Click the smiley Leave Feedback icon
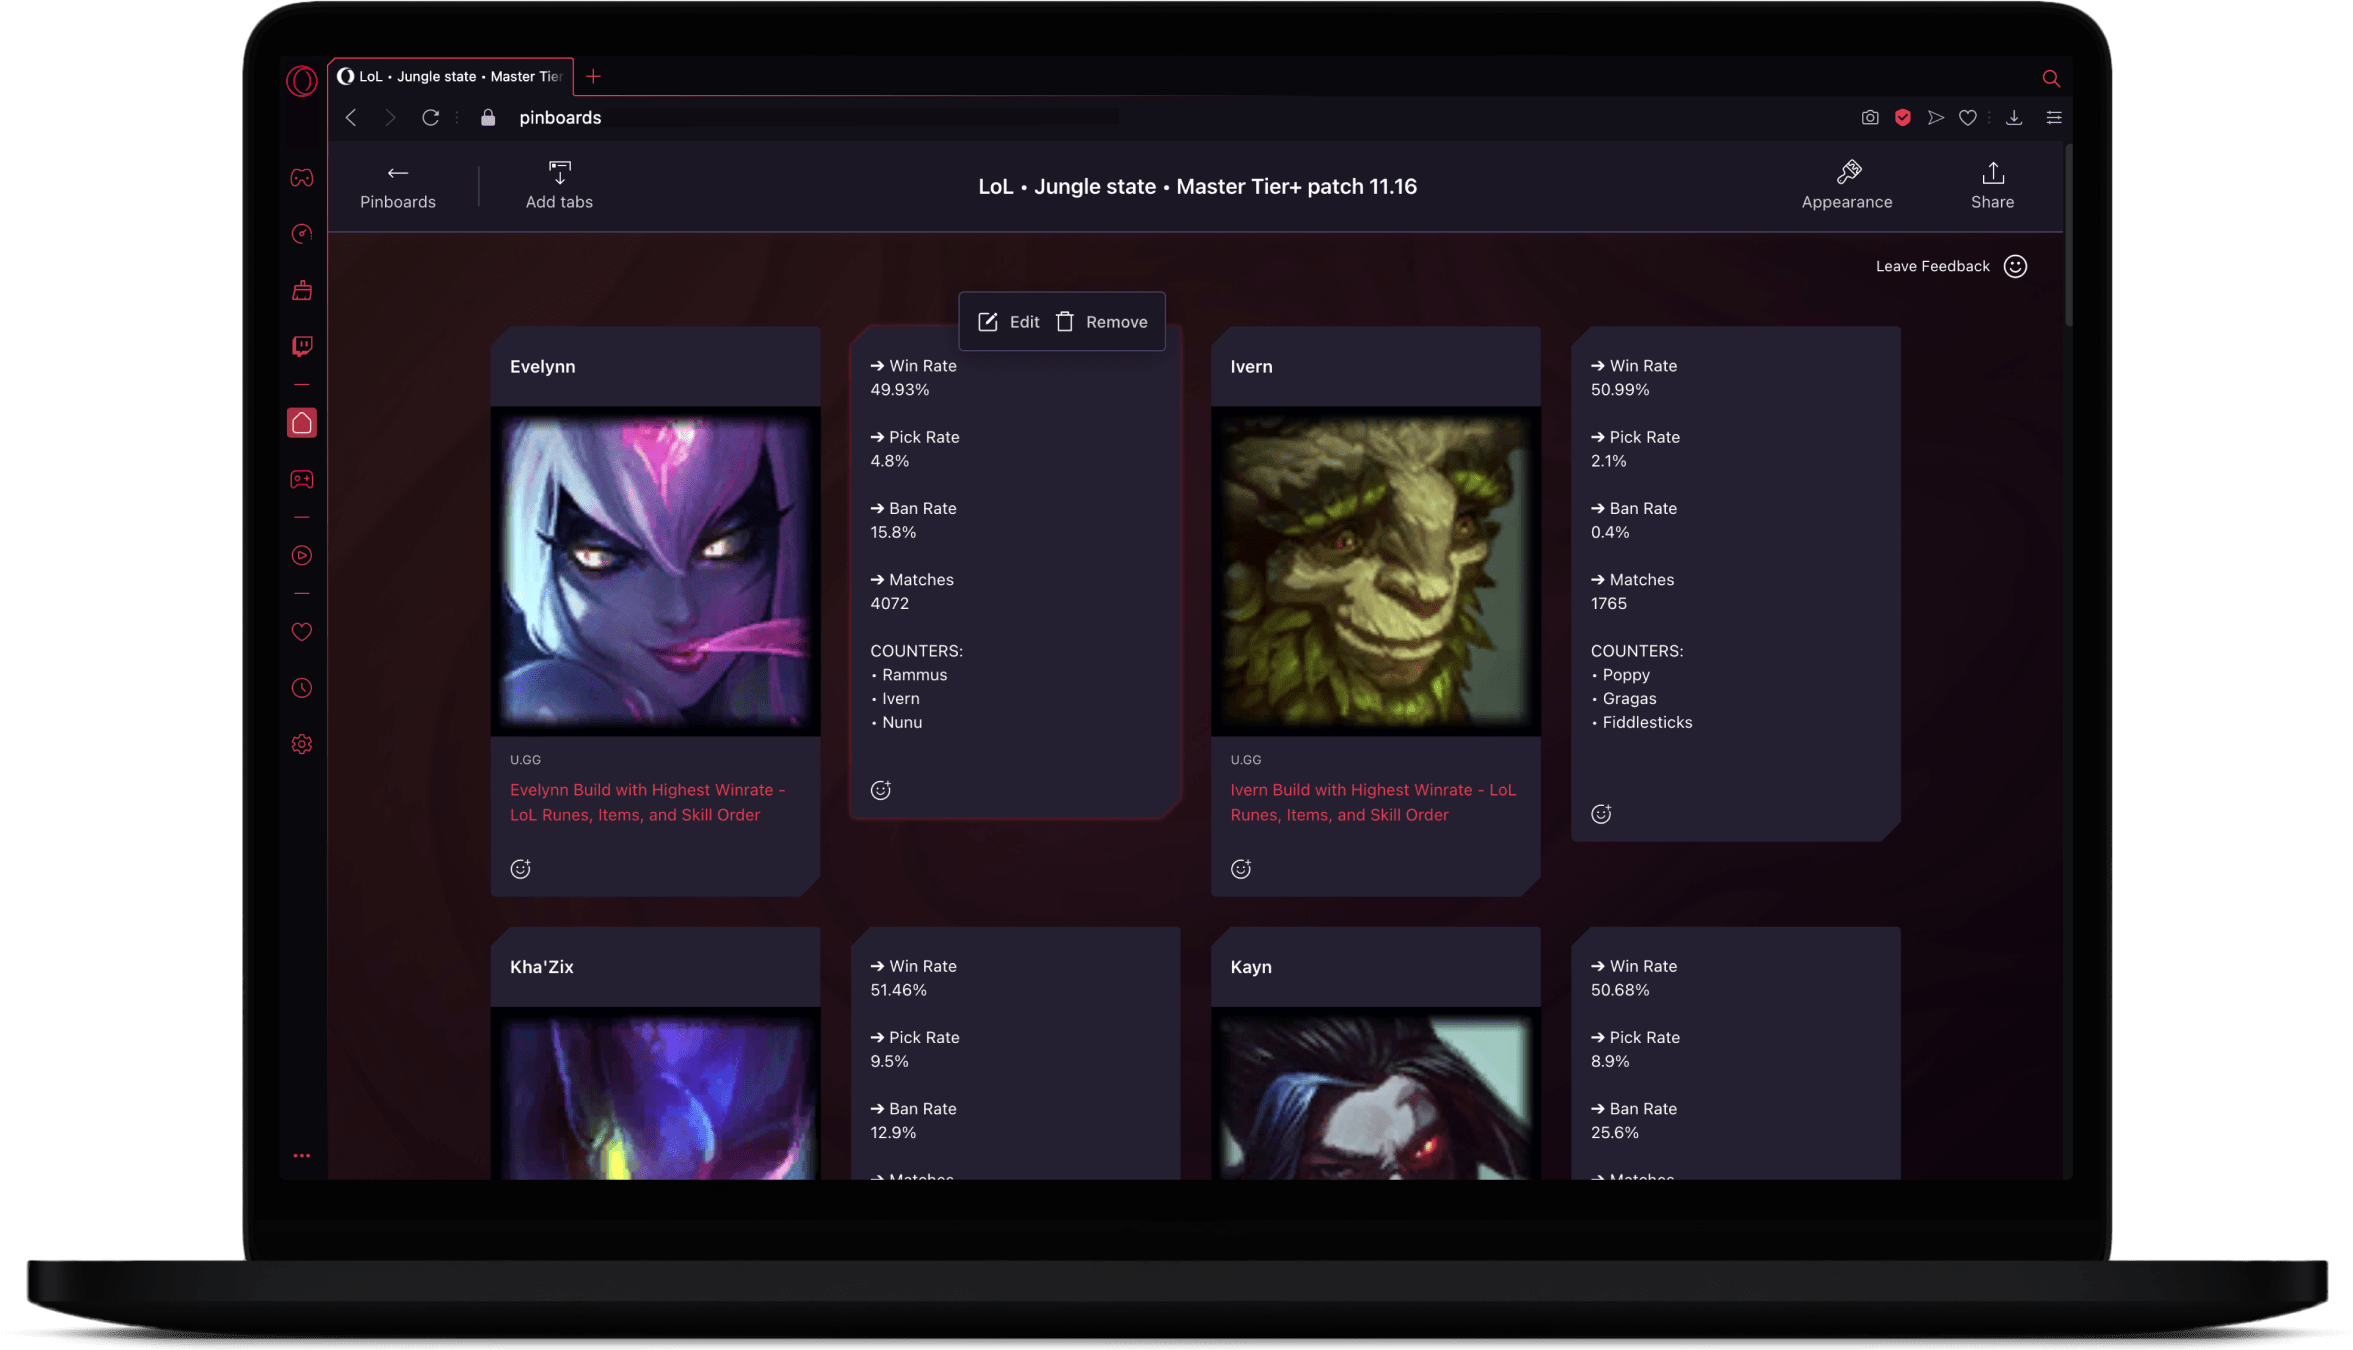This screenshot has width=2353, height=1350. 2017,265
